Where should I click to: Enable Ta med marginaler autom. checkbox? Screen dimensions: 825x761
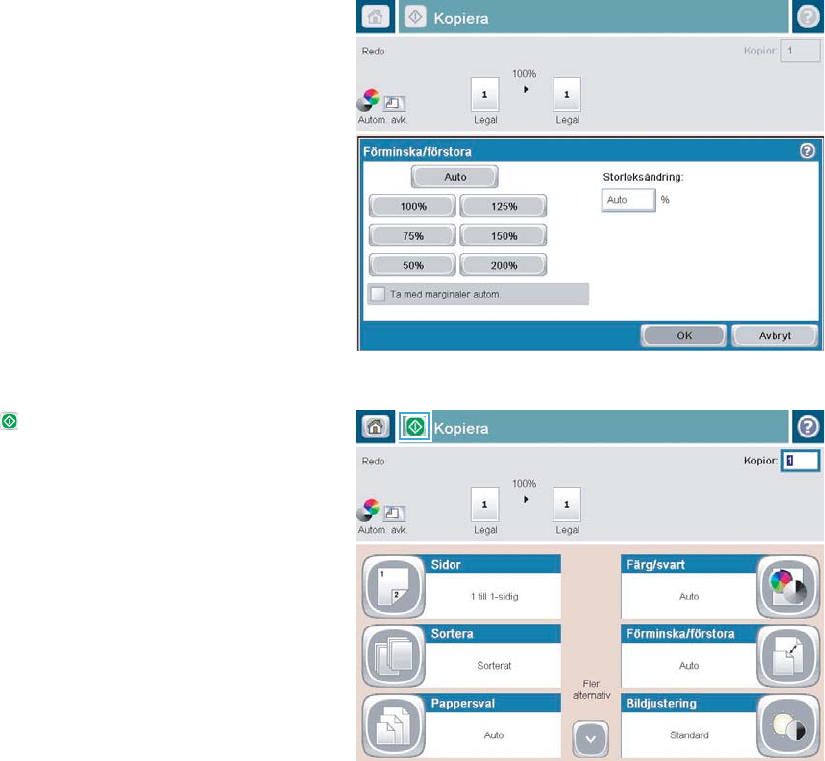point(377,294)
